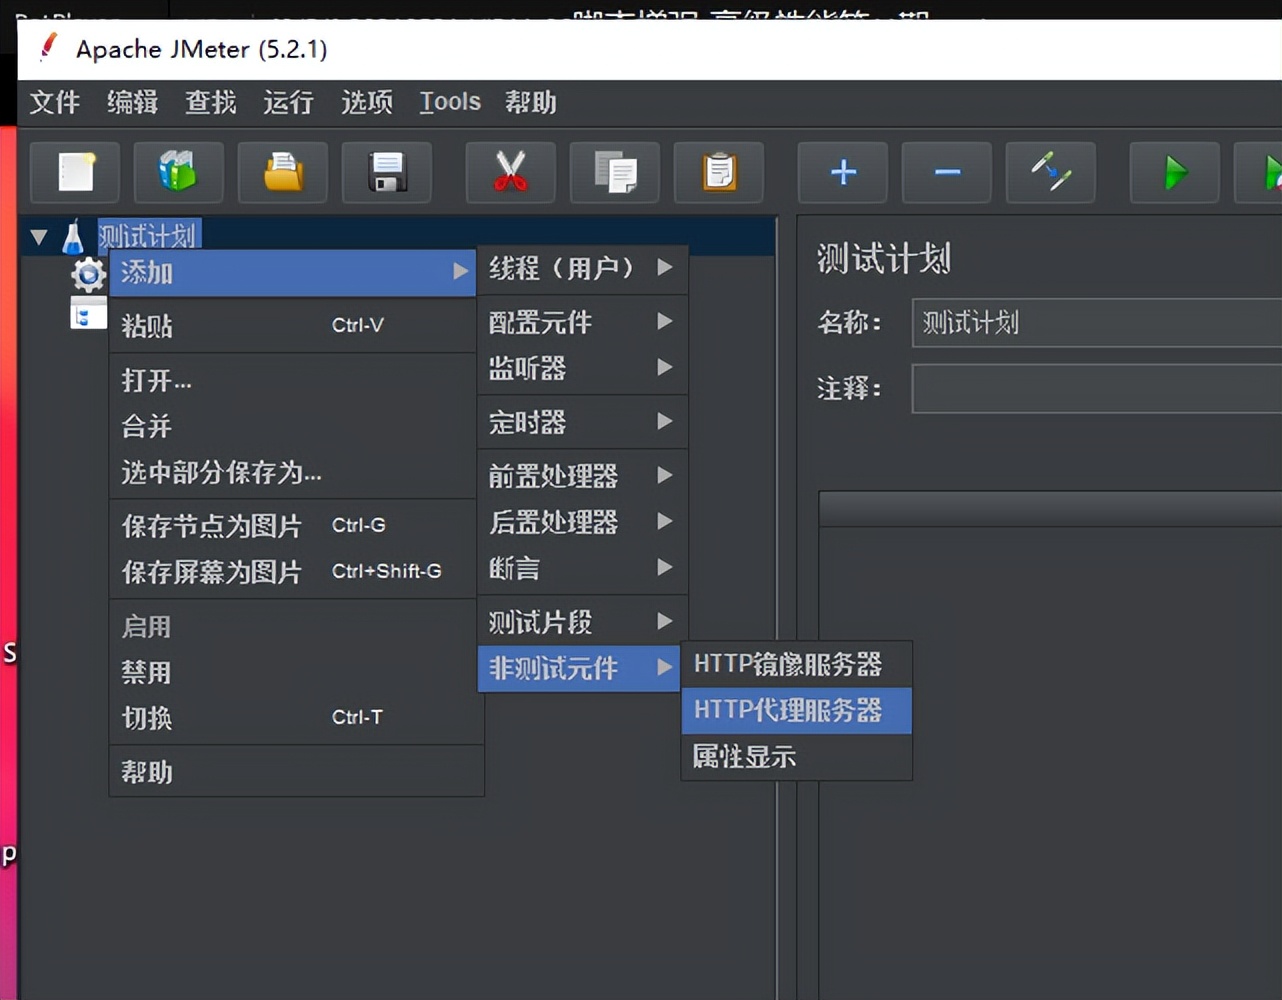Click the Toggle enable/disable icon
Screen dimensions: 1282x1000
tap(1051, 172)
